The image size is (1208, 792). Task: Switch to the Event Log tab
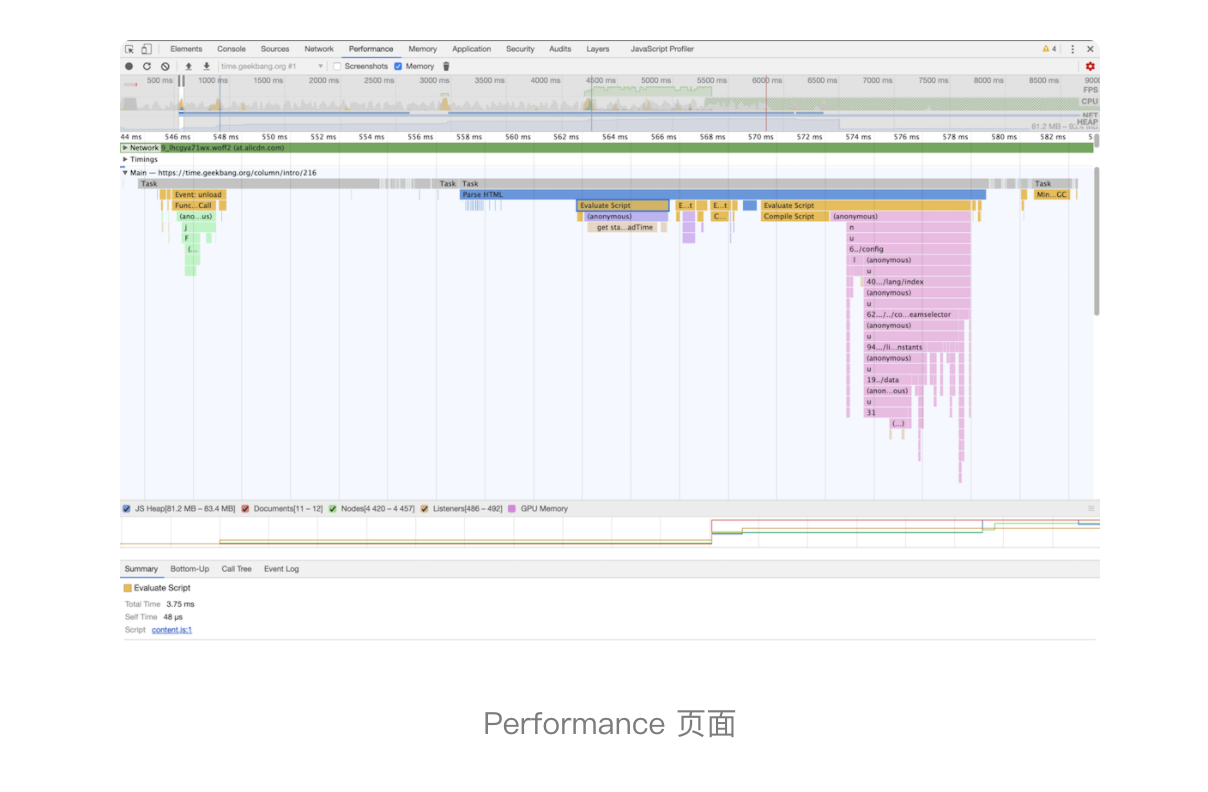pos(281,569)
